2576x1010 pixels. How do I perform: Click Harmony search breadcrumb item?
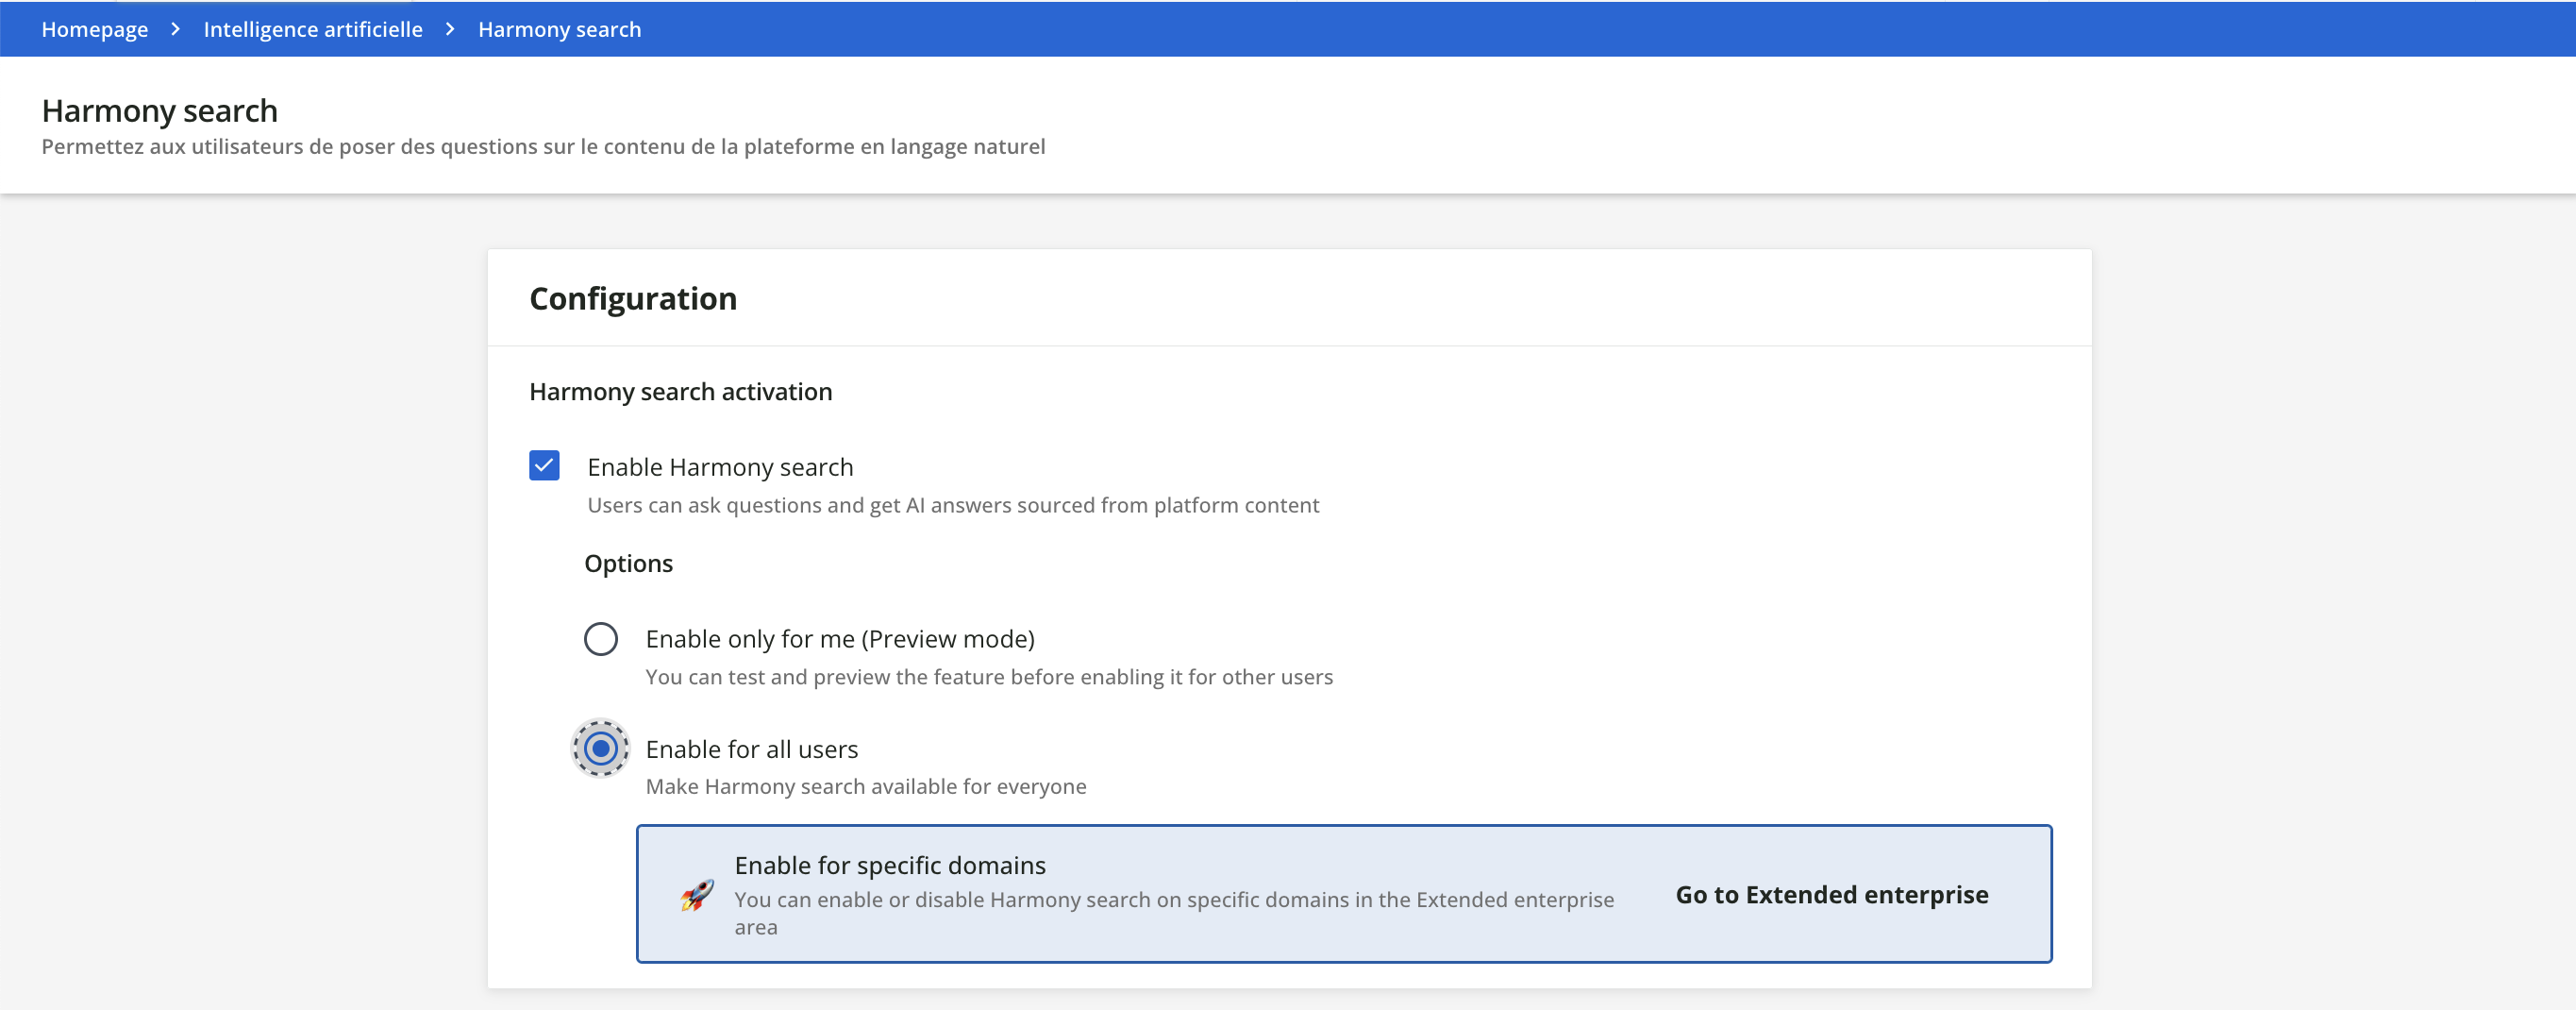point(559,29)
